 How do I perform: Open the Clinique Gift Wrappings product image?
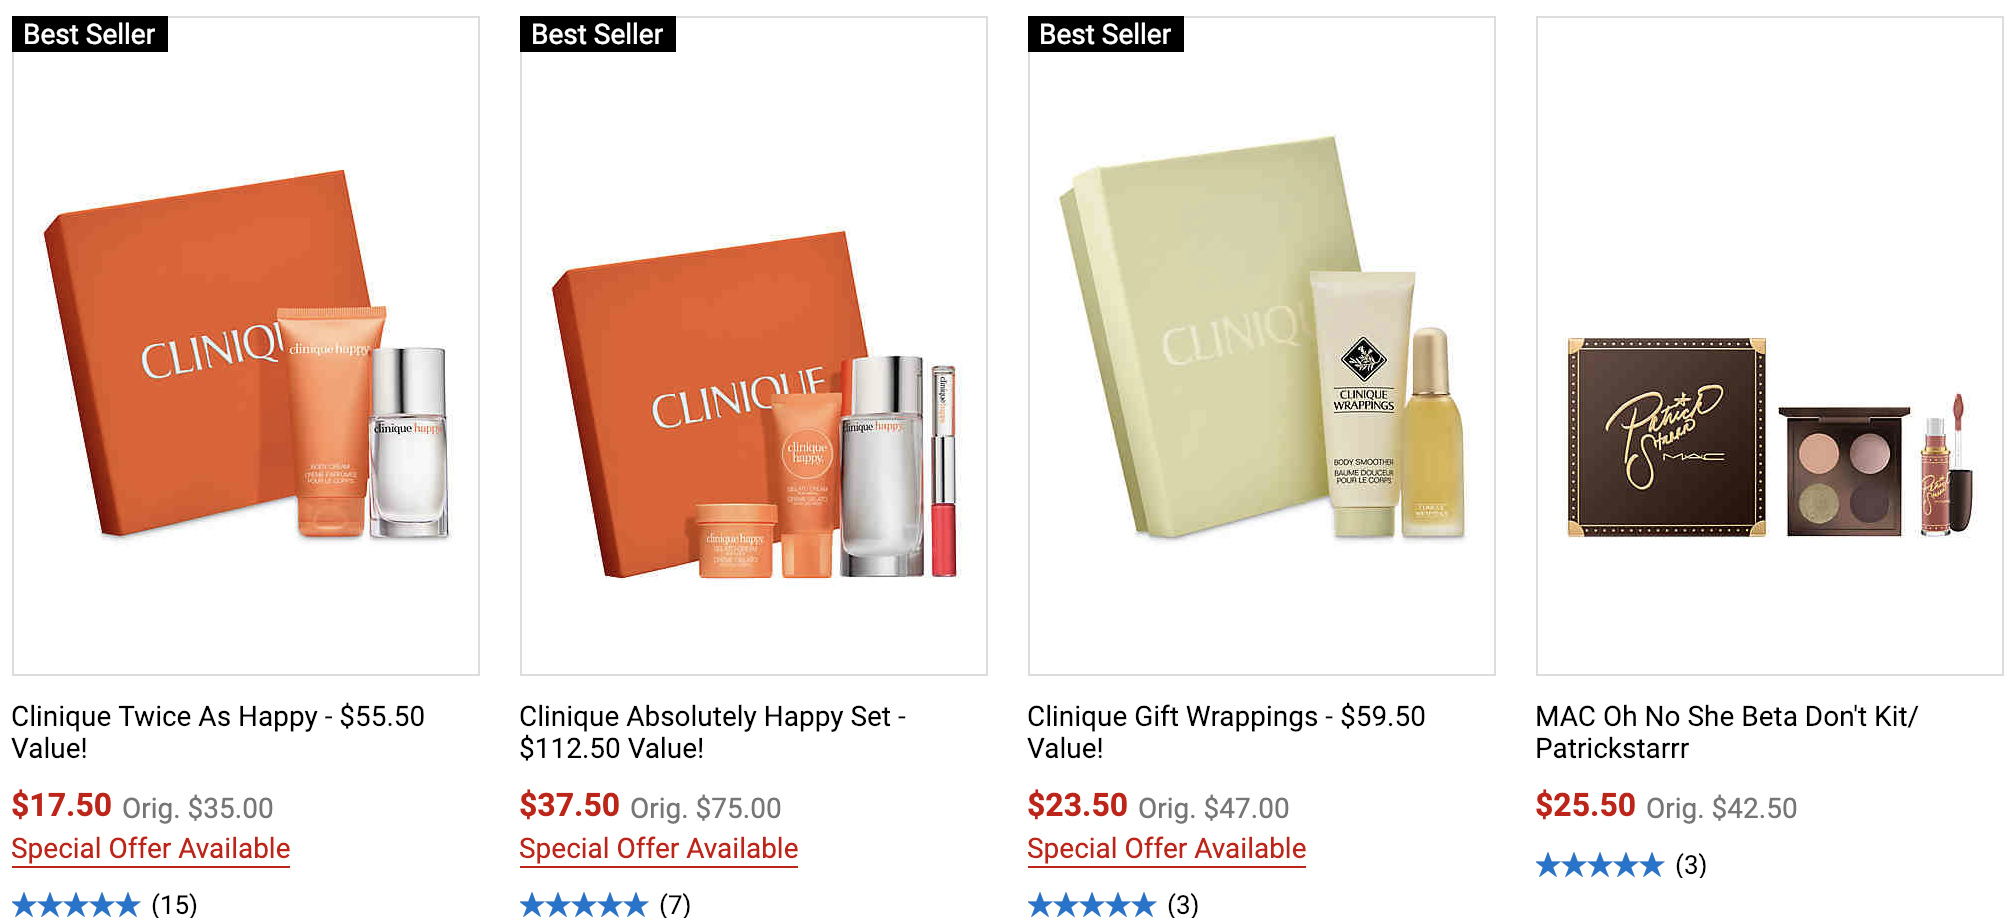[x=1262, y=346]
